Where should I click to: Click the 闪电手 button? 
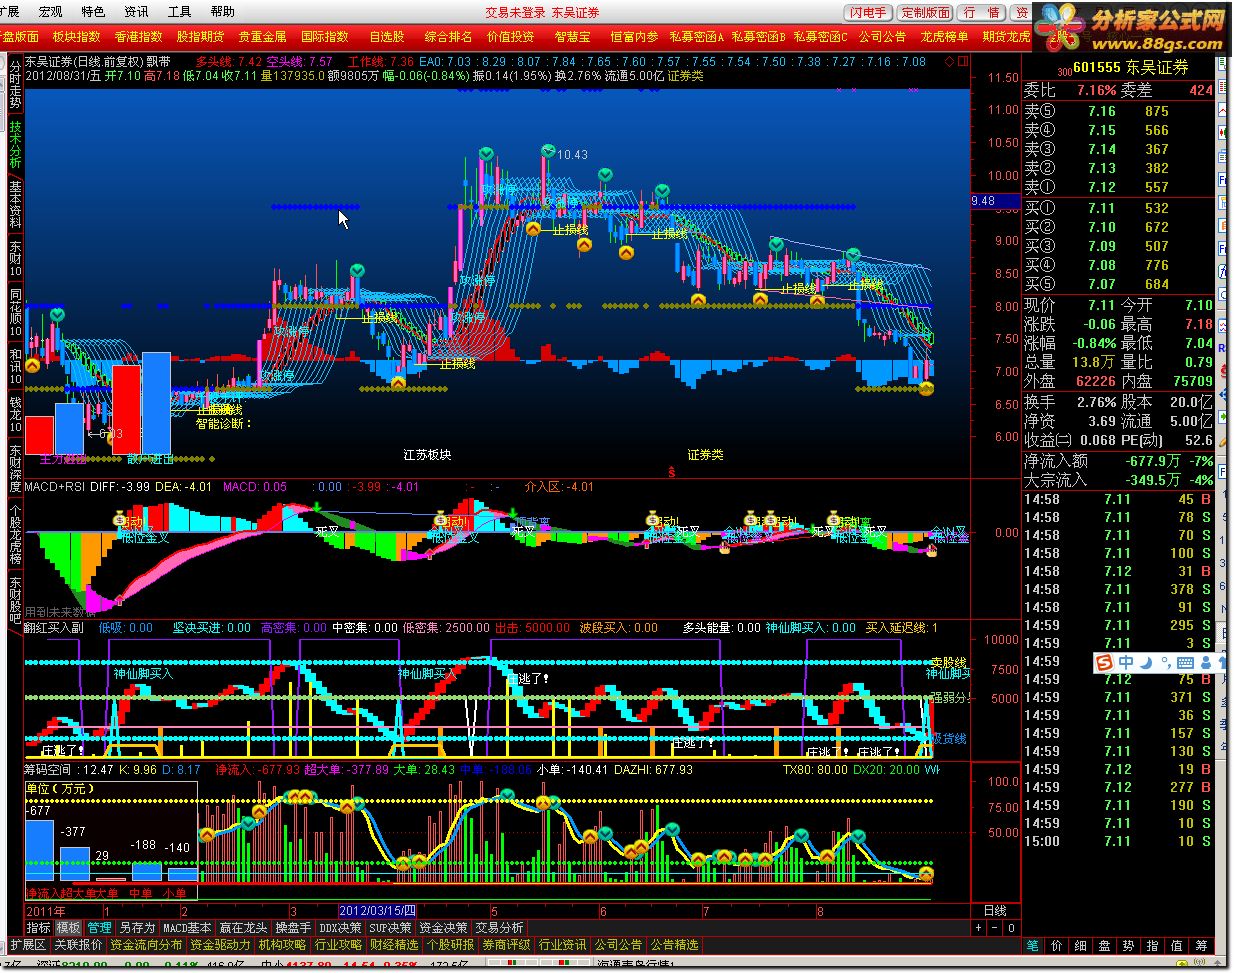868,12
